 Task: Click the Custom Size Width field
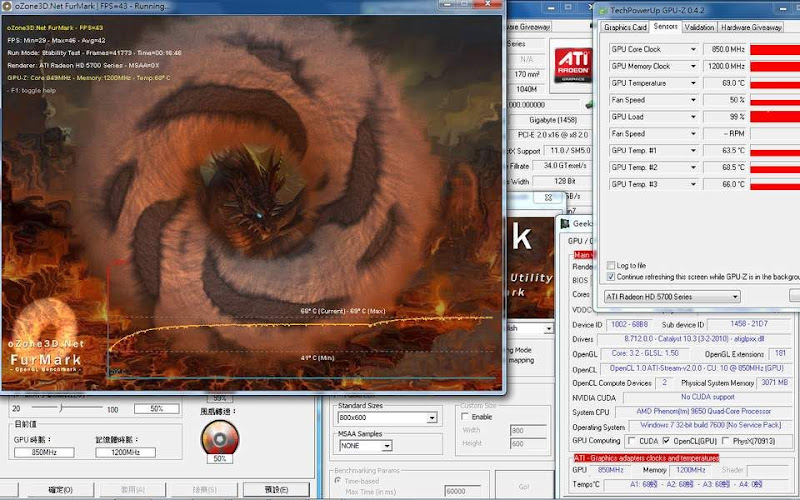528,430
